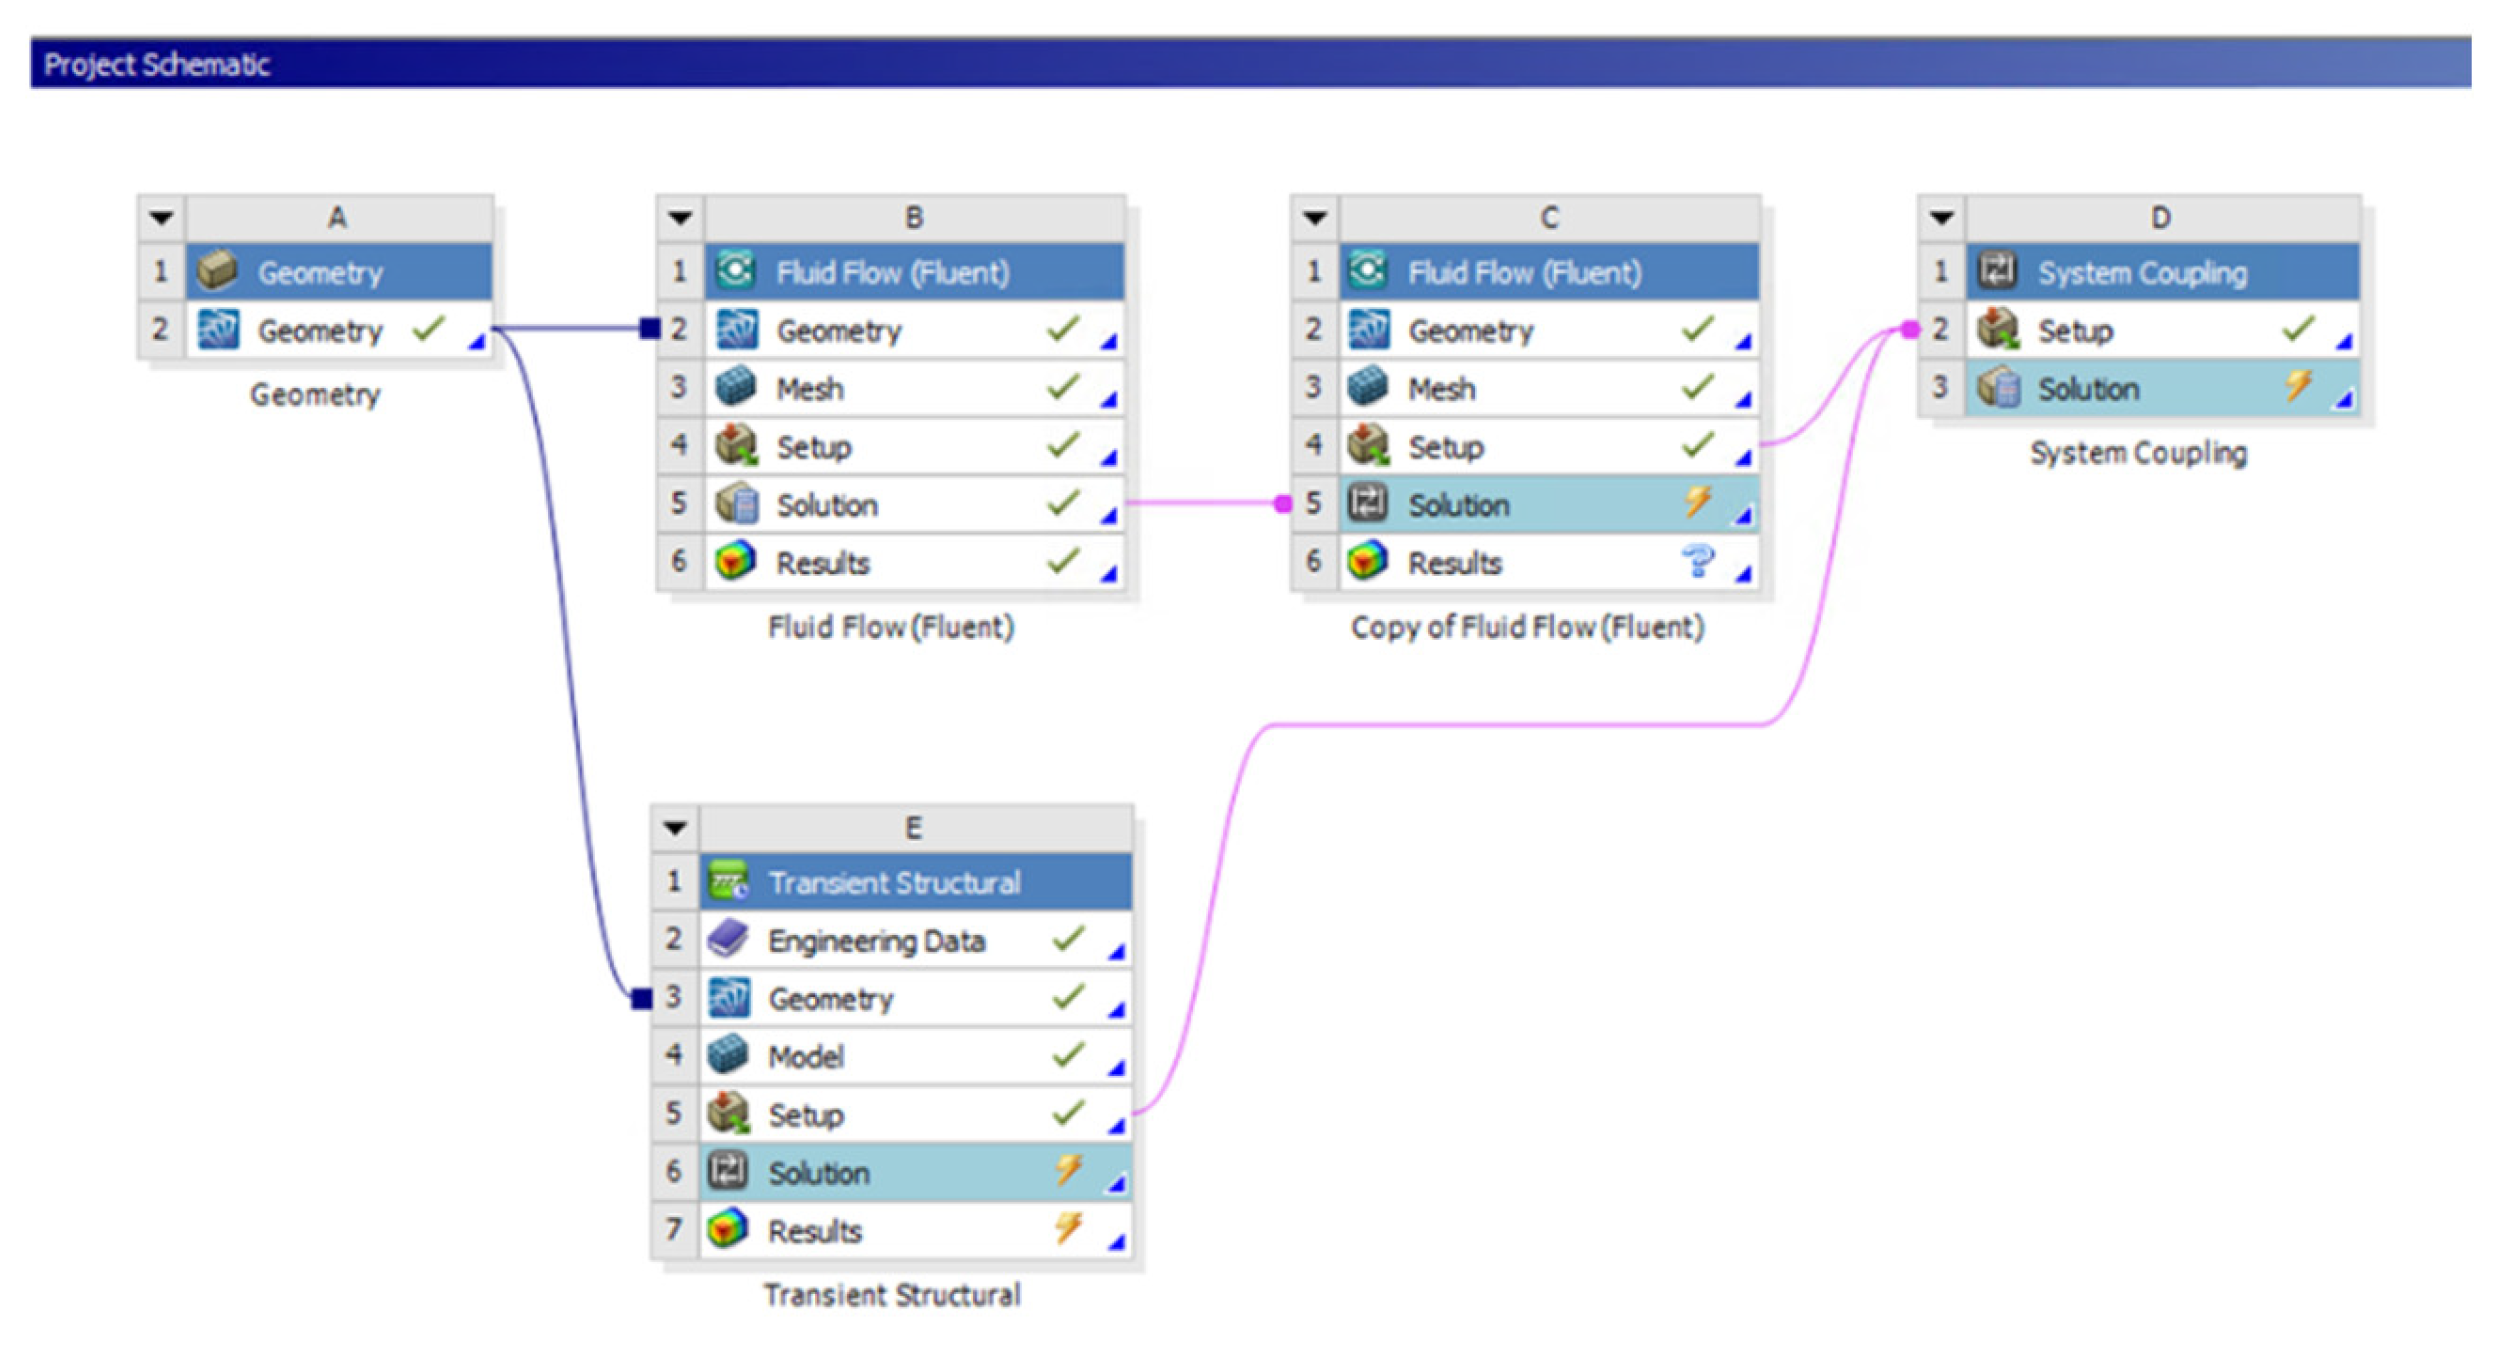This screenshot has height=1363, width=2495.
Task: Open the dropdown arrow of system D
Action: point(1941,217)
